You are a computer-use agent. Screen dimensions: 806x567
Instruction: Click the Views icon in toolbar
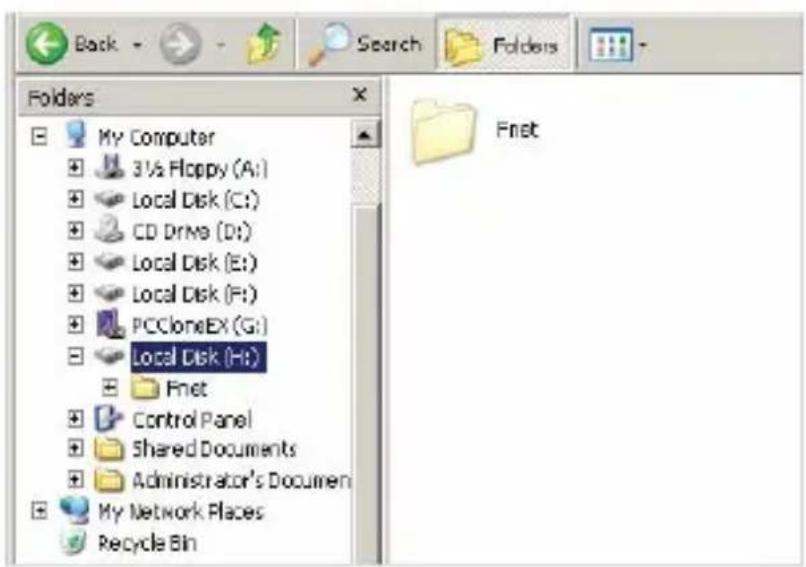[x=611, y=46]
